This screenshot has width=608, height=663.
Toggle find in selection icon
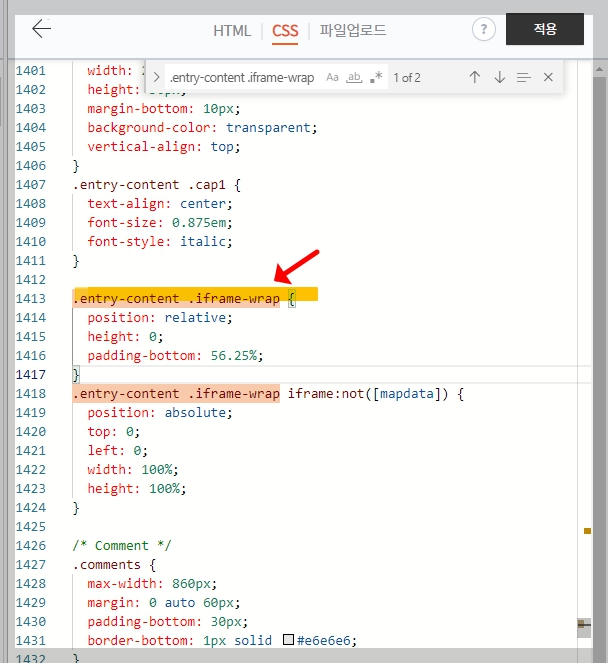coord(523,77)
